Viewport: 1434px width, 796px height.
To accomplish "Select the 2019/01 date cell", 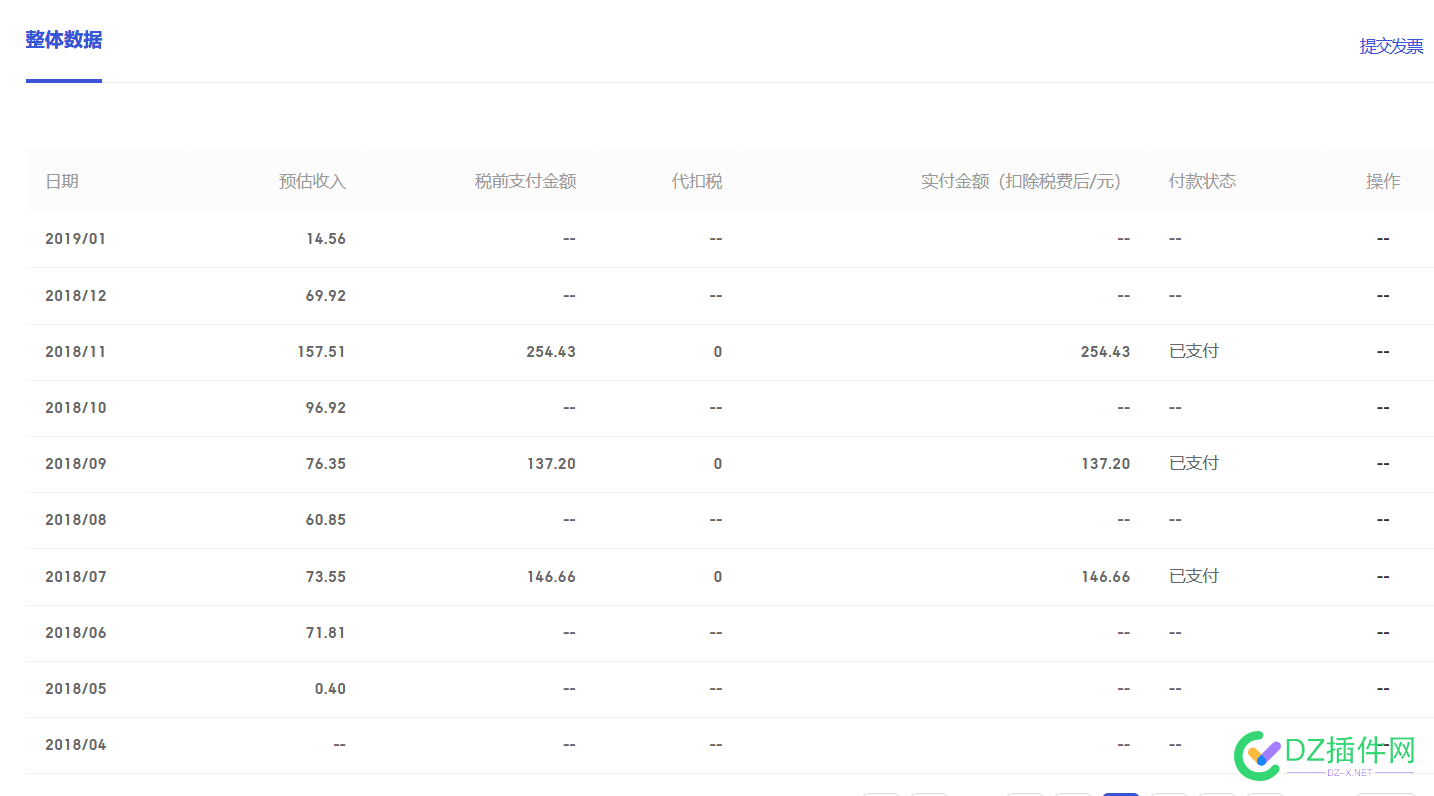I will point(75,239).
